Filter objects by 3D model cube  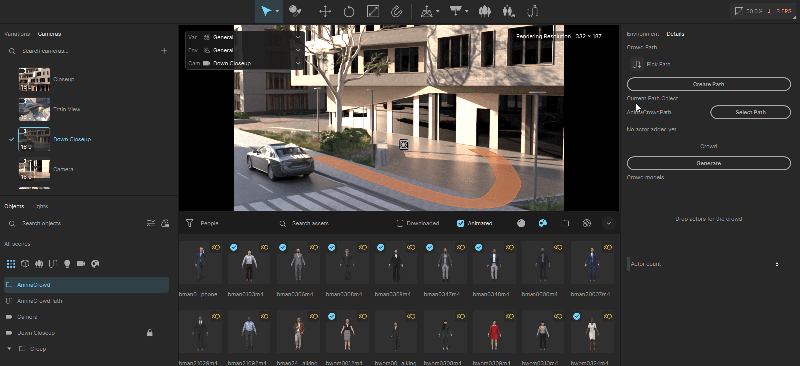[x=25, y=264]
